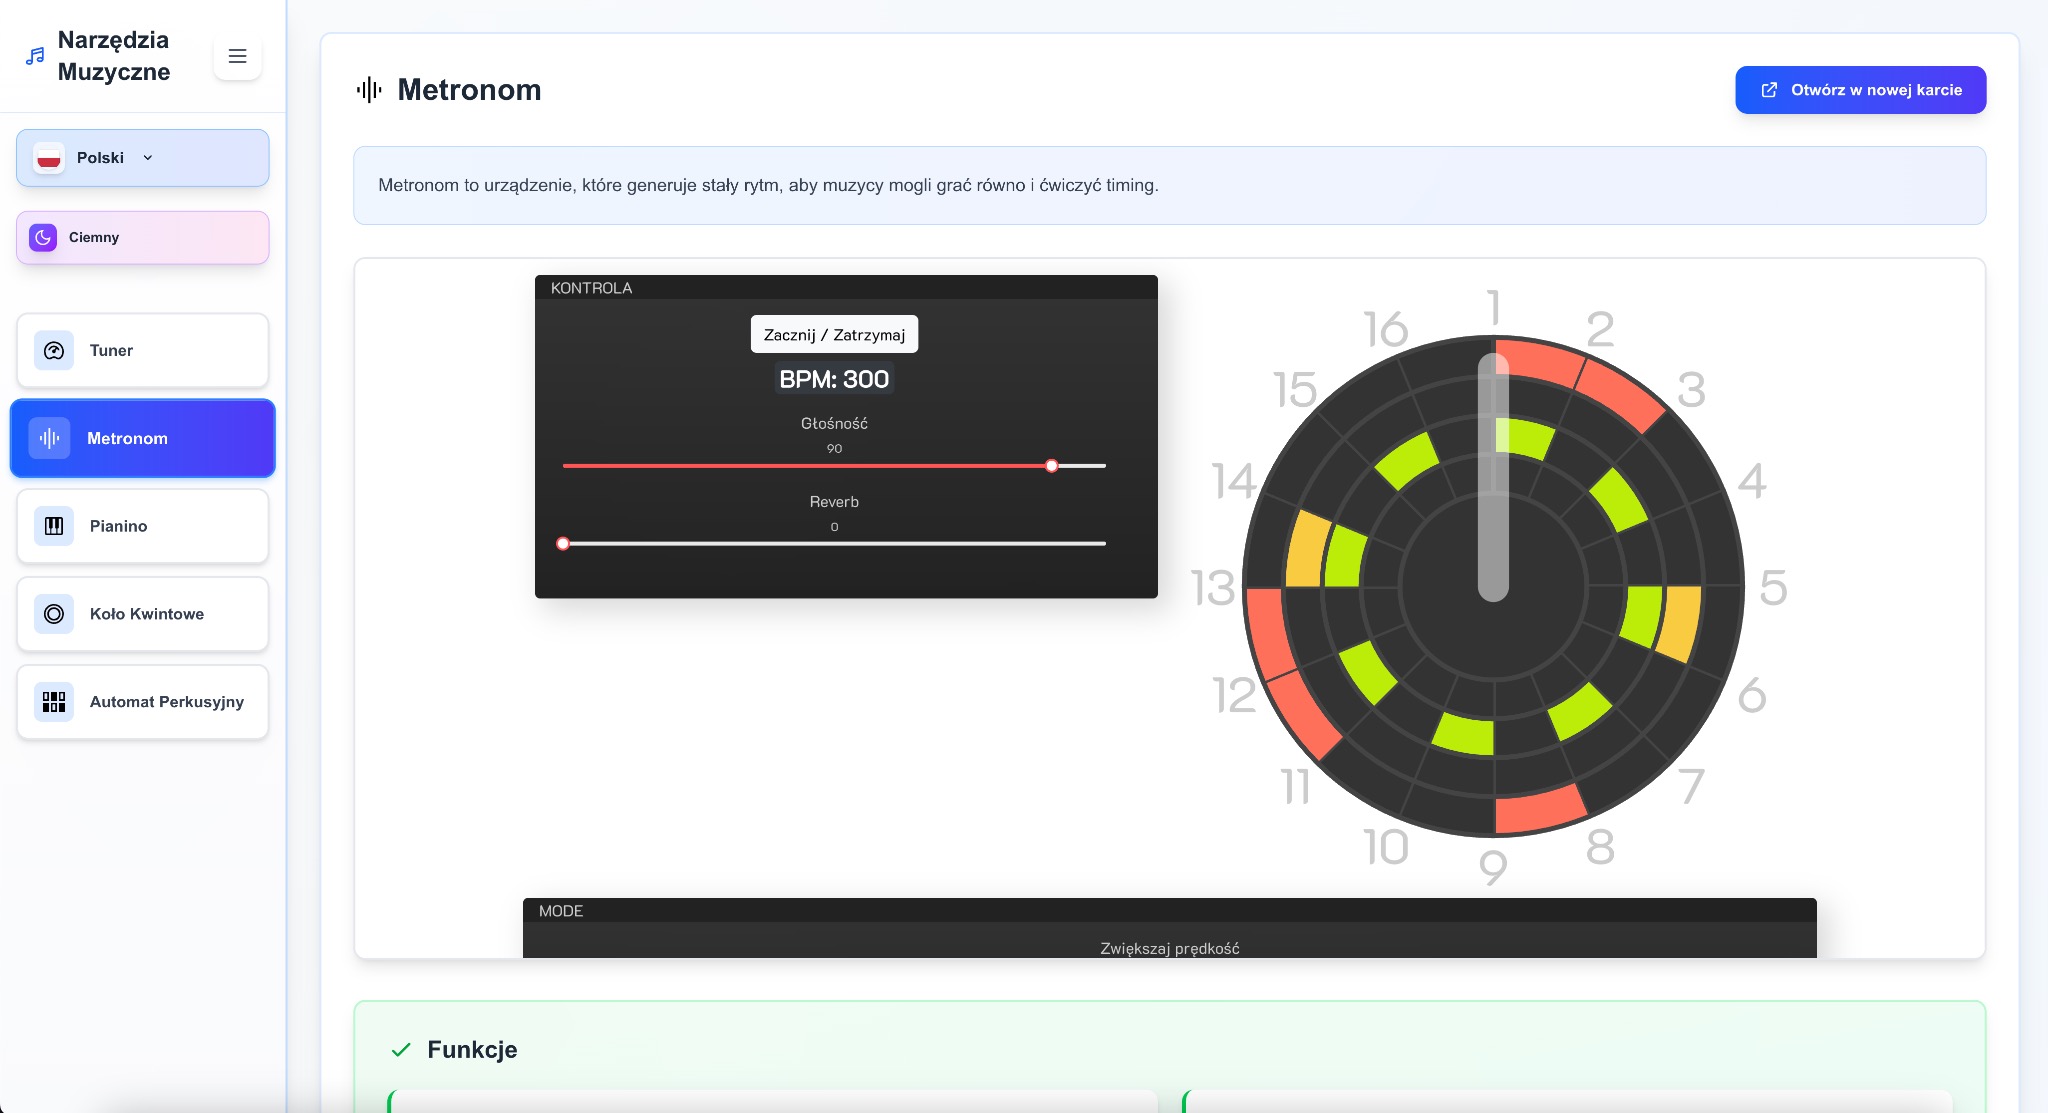This screenshot has height=1113, width=2048.
Task: Click the Tuner gauge icon
Action: click(x=54, y=351)
